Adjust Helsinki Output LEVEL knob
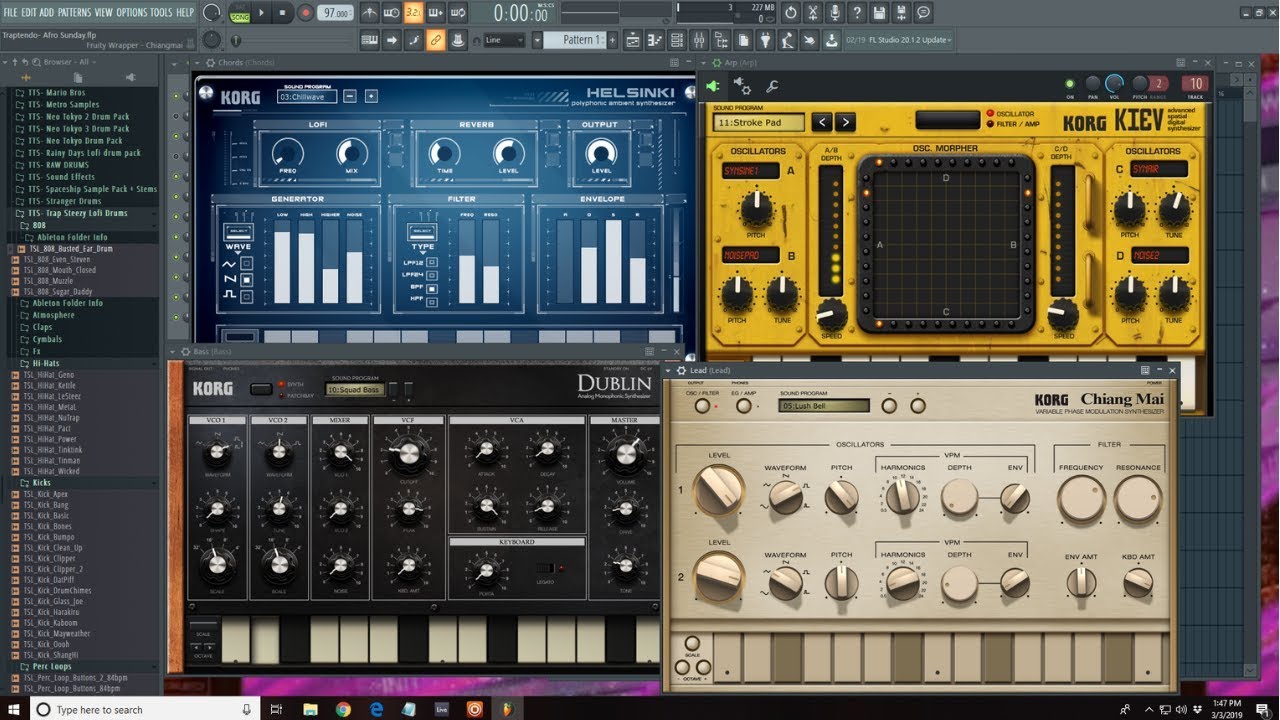This screenshot has width=1280, height=720. 600,152
